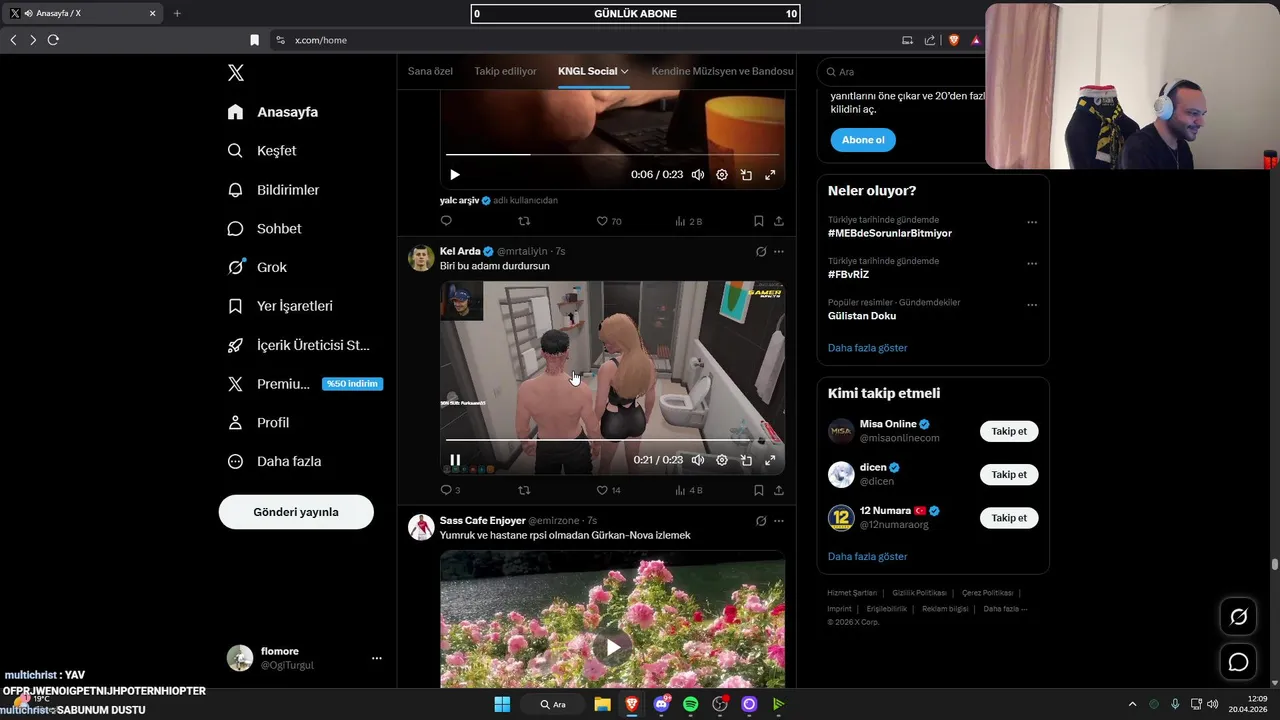This screenshot has width=1280, height=720.
Task: Bookmark the Kel Arda post
Action: coord(759,490)
